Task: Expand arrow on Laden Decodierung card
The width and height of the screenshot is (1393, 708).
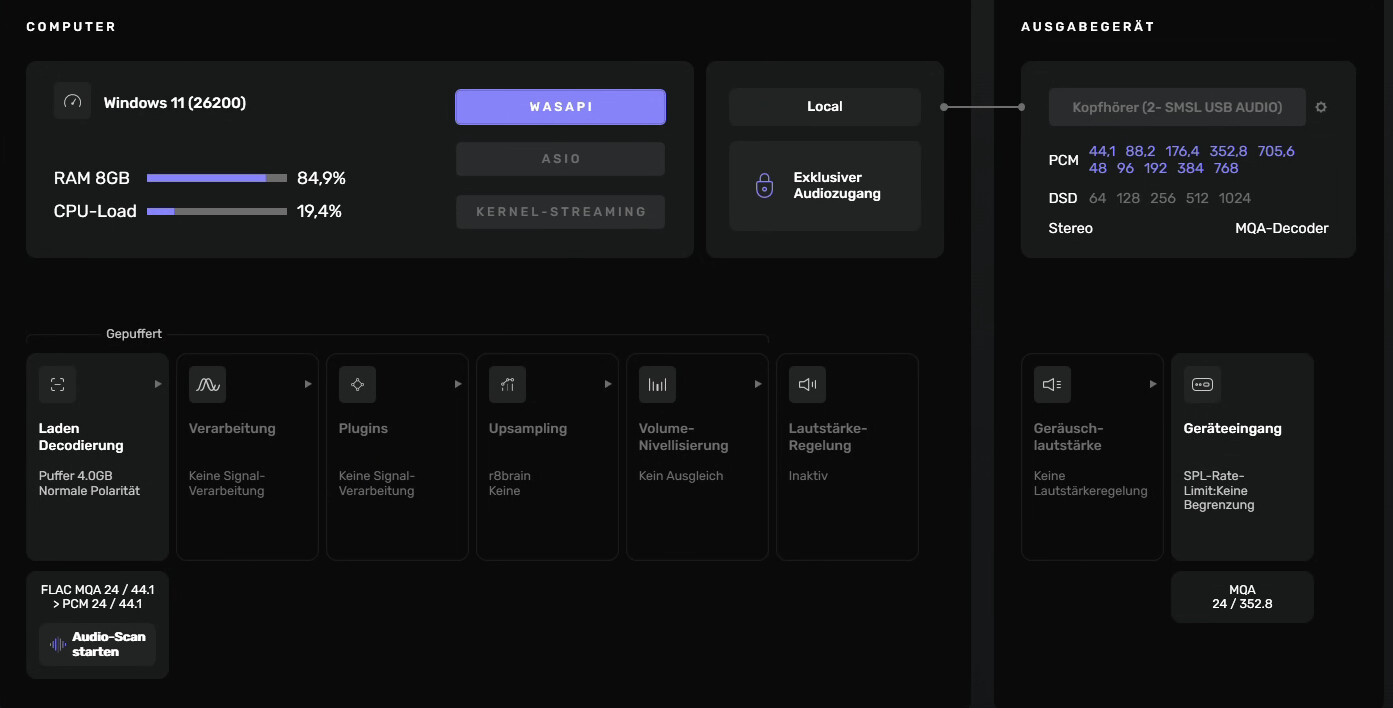Action: (158, 384)
